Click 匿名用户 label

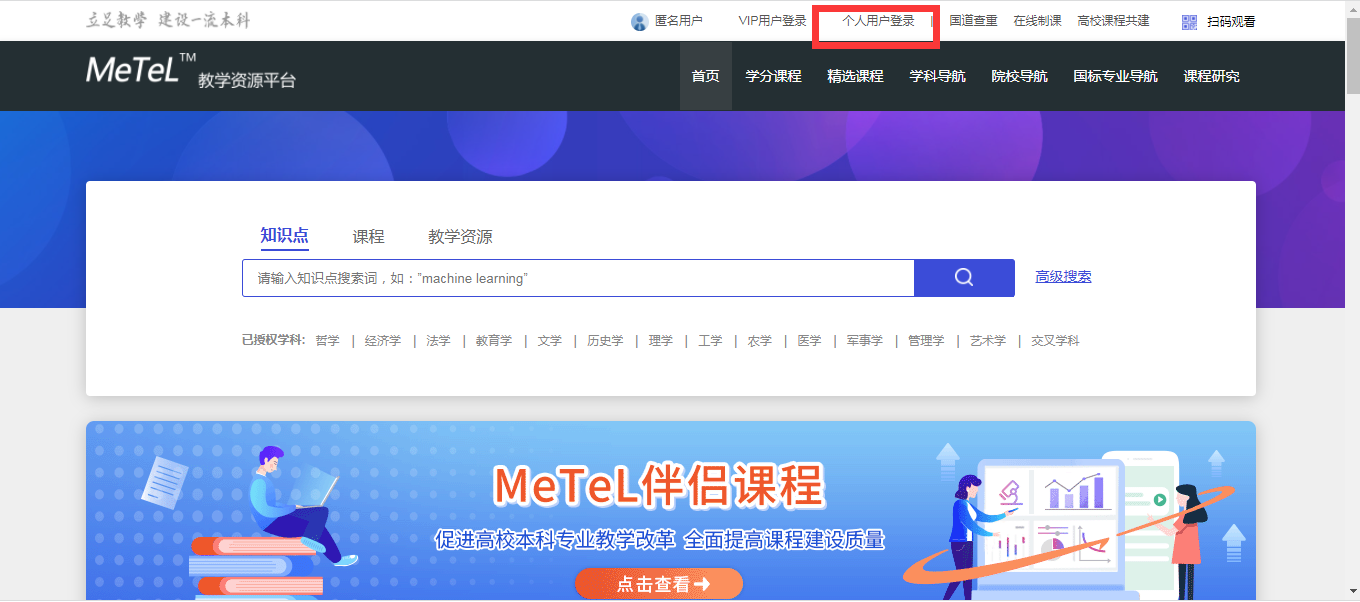coord(678,21)
